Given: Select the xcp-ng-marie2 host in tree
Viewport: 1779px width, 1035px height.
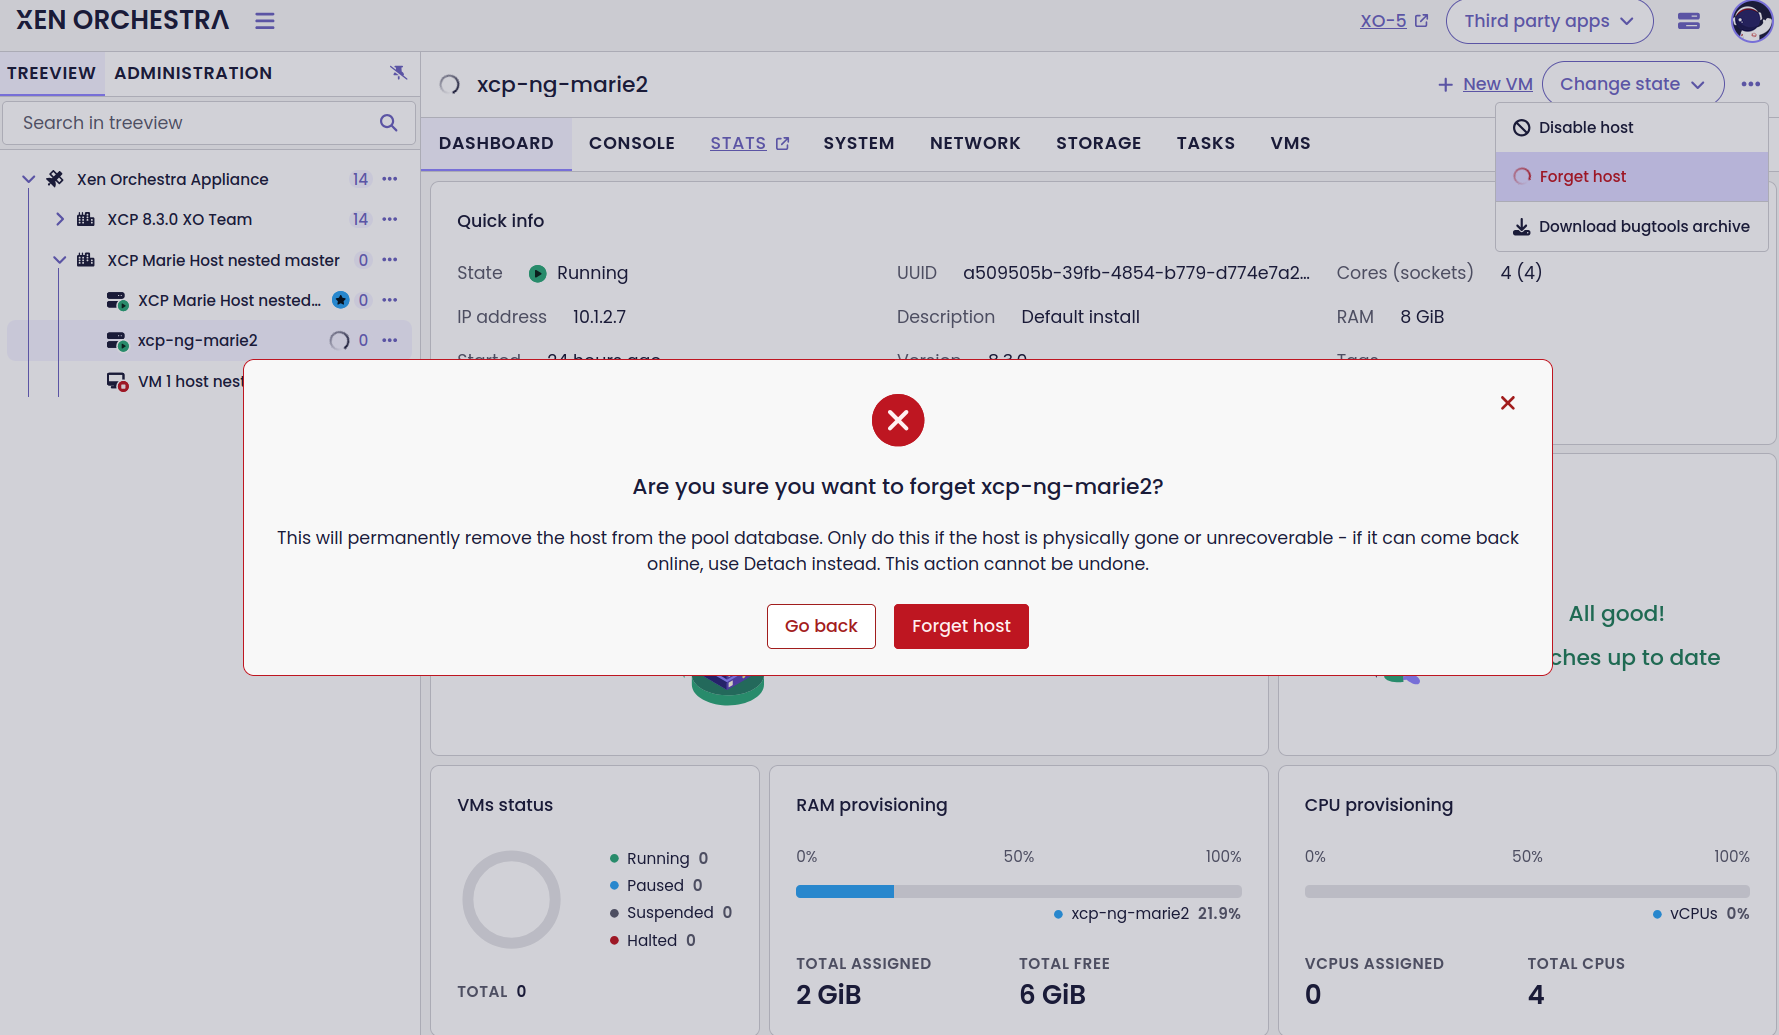Looking at the screenshot, I should tap(198, 340).
